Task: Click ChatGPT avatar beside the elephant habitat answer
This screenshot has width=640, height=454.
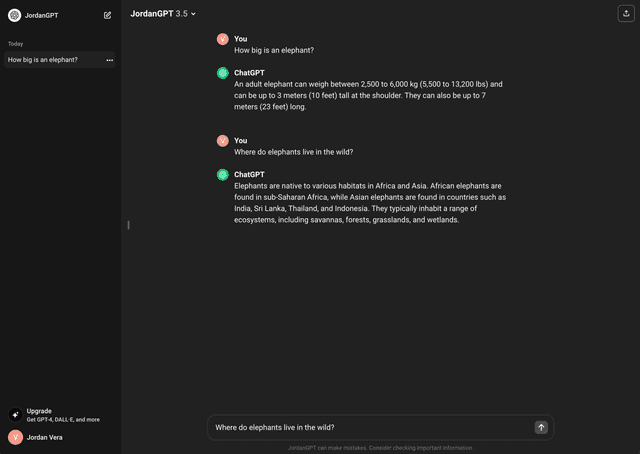Action: pyautogui.click(x=223, y=174)
